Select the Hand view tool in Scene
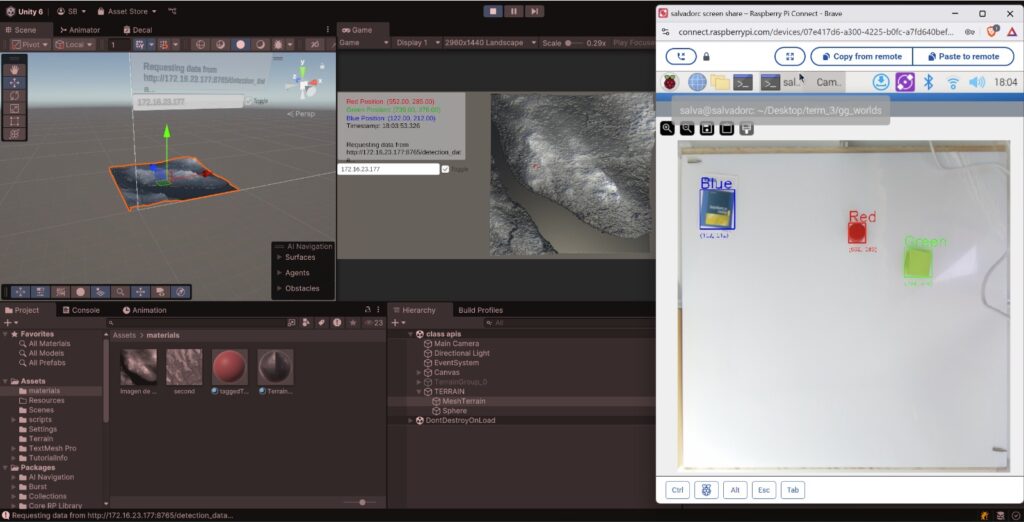The width and height of the screenshot is (1024, 522). [x=14, y=70]
